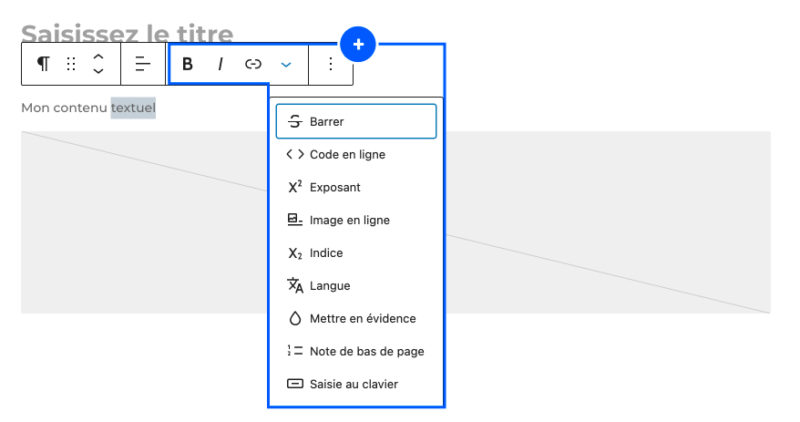Open the block options three-dot menu
800x422 pixels.
pos(331,64)
